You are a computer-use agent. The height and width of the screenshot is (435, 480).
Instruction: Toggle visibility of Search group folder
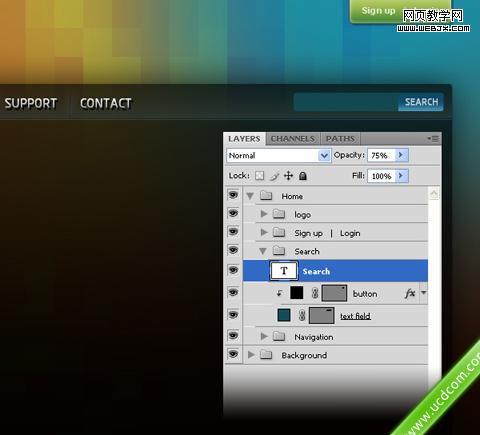point(233,250)
